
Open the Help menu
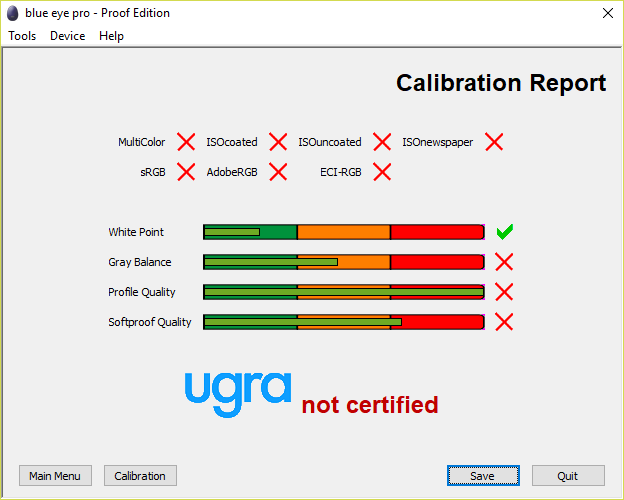pyautogui.click(x=111, y=36)
